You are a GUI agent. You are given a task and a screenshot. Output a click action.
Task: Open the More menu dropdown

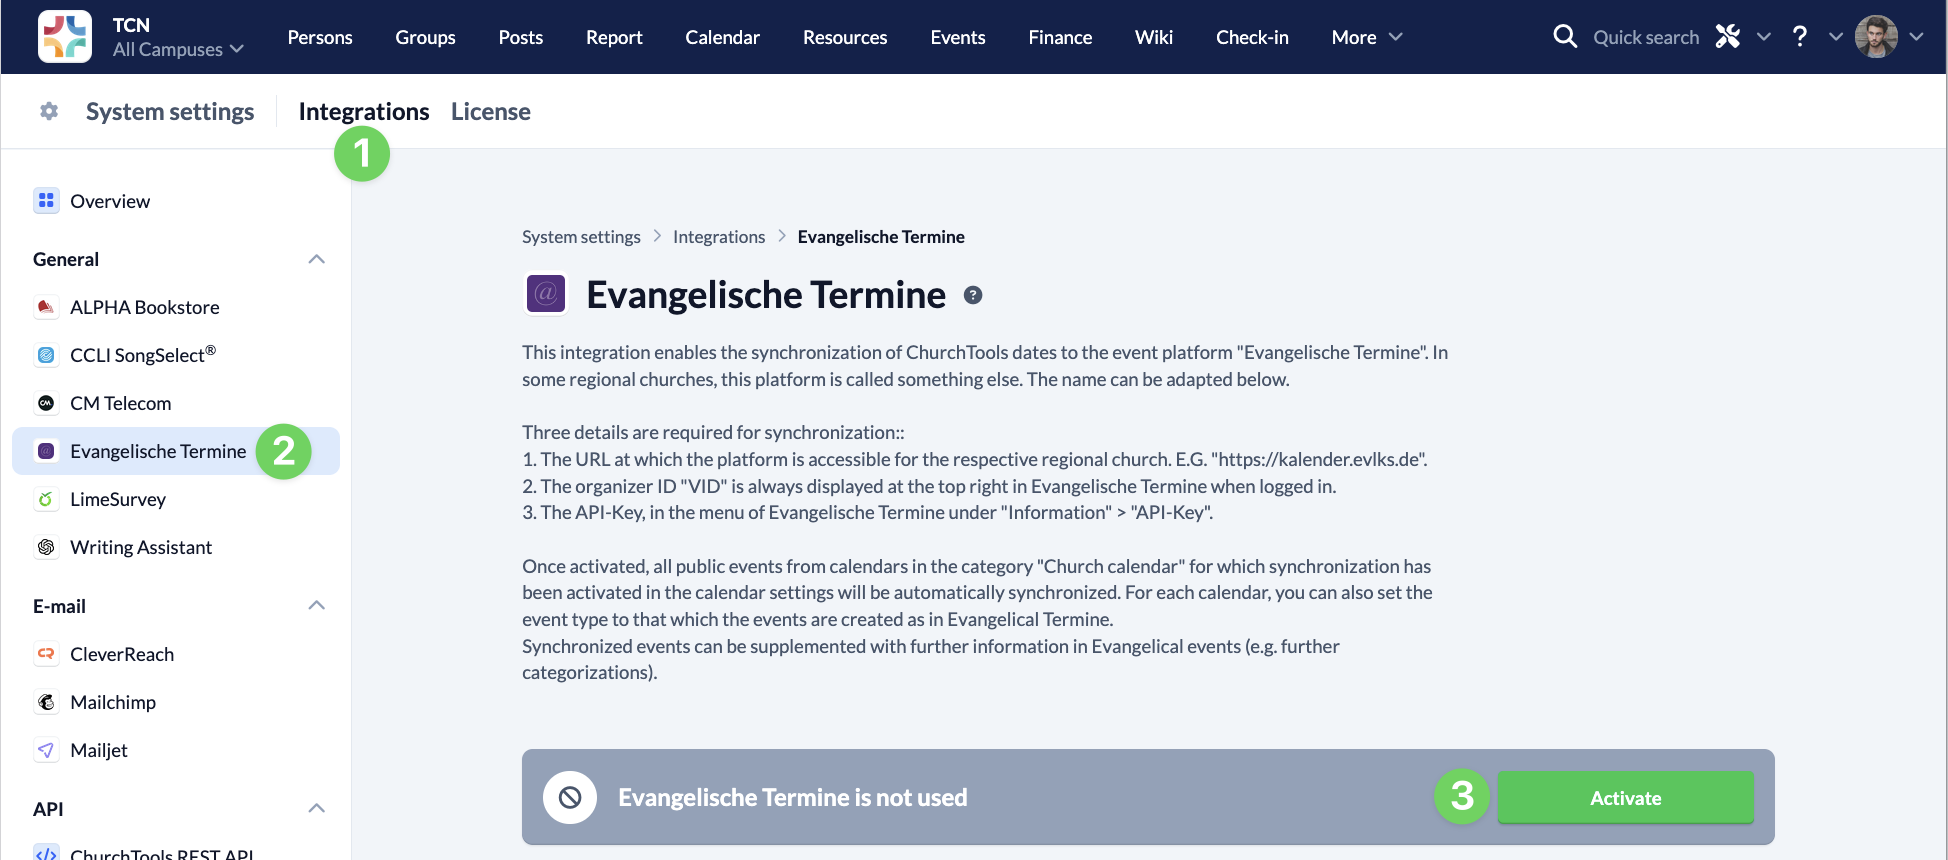pos(1367,37)
